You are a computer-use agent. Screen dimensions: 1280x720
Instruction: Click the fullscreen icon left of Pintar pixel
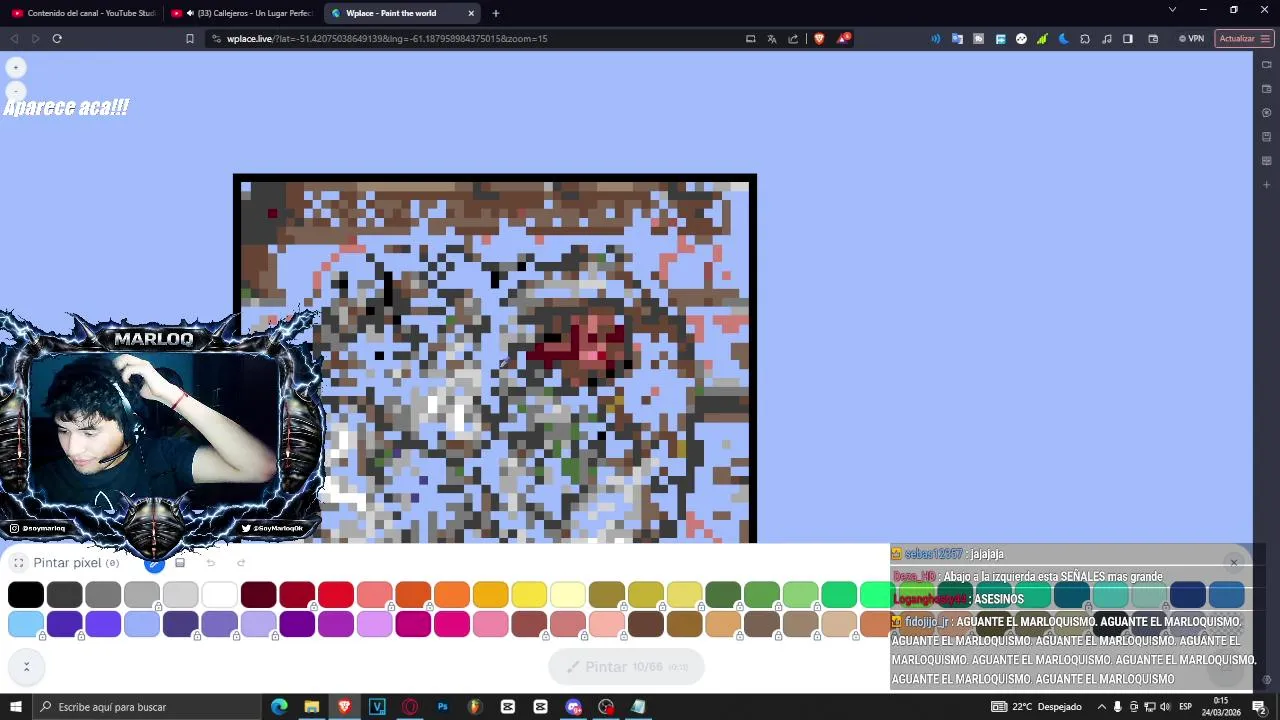click(x=18, y=563)
